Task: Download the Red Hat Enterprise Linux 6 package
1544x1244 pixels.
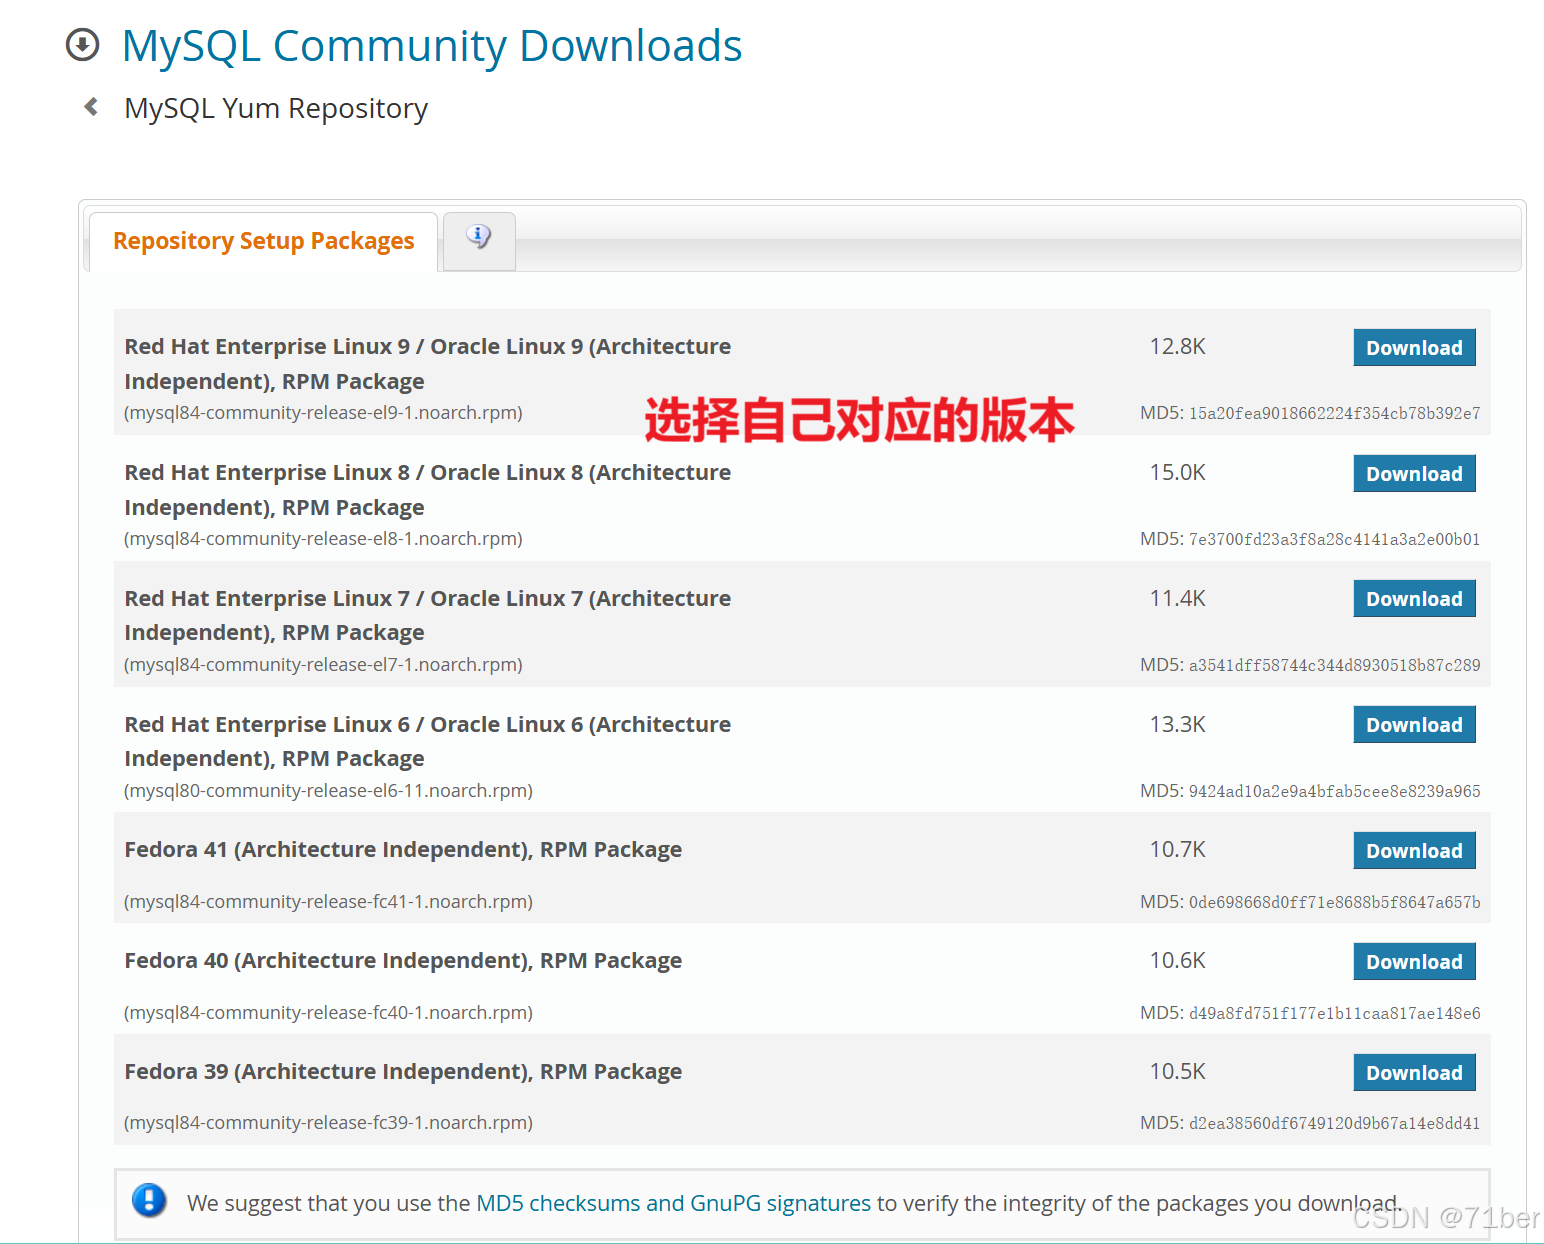Action: (1414, 725)
